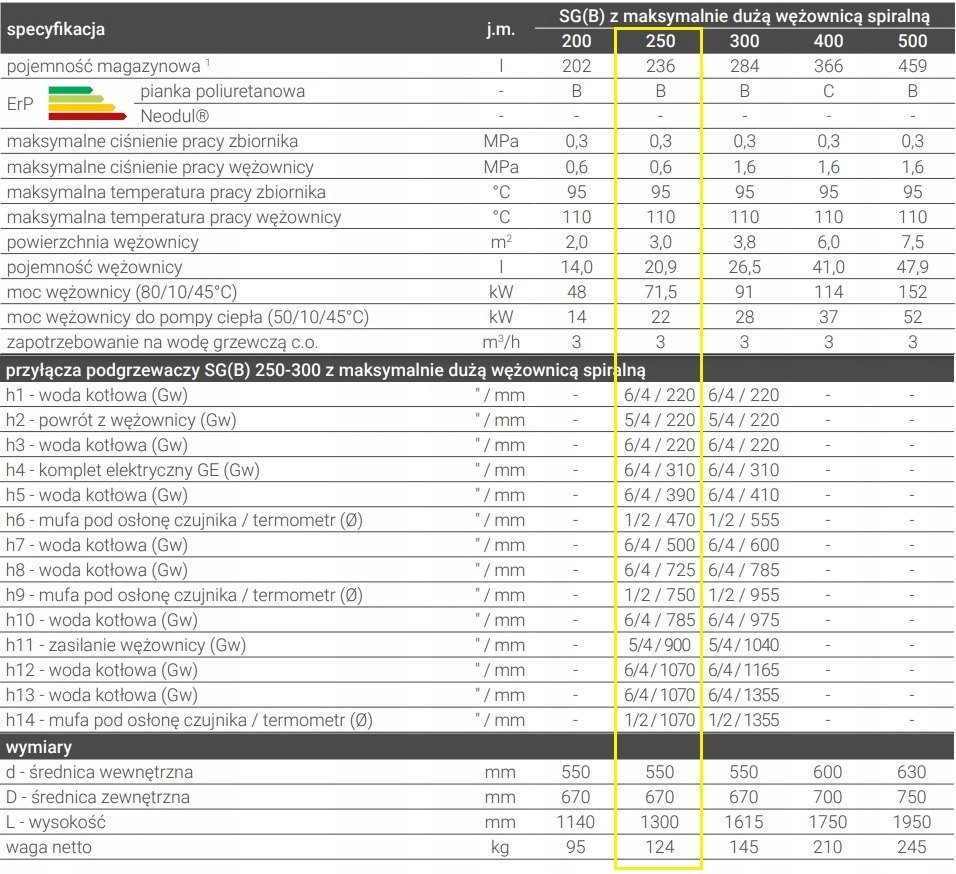Click the h4 'komplet elektryczny GE' row label
This screenshot has height=874, width=956.
133,470
